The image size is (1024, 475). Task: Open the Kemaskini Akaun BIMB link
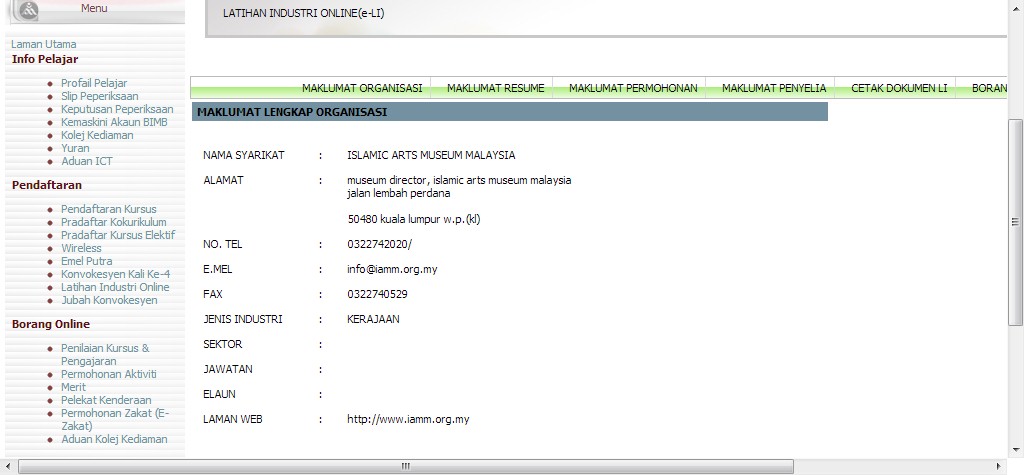(114, 122)
